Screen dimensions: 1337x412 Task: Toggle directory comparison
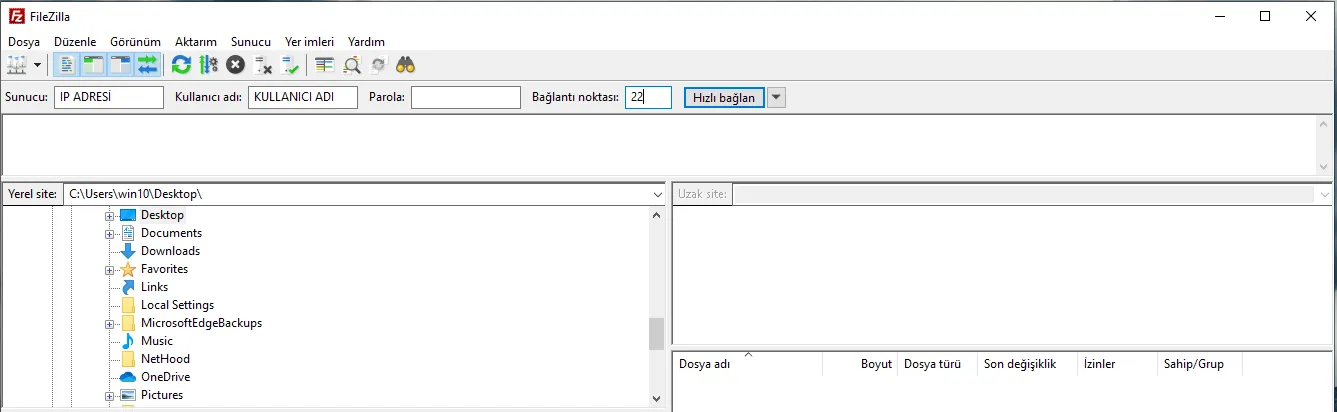[x=351, y=65]
